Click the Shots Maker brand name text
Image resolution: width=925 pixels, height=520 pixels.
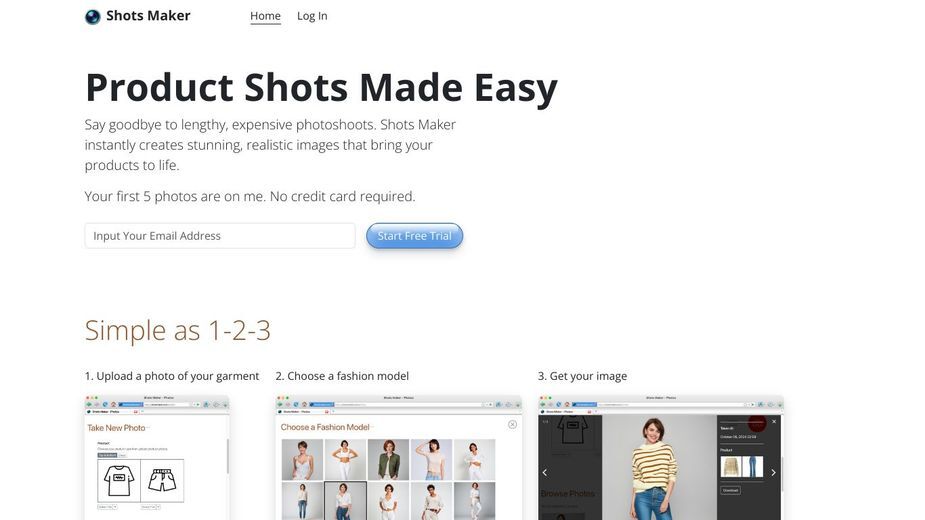click(148, 16)
